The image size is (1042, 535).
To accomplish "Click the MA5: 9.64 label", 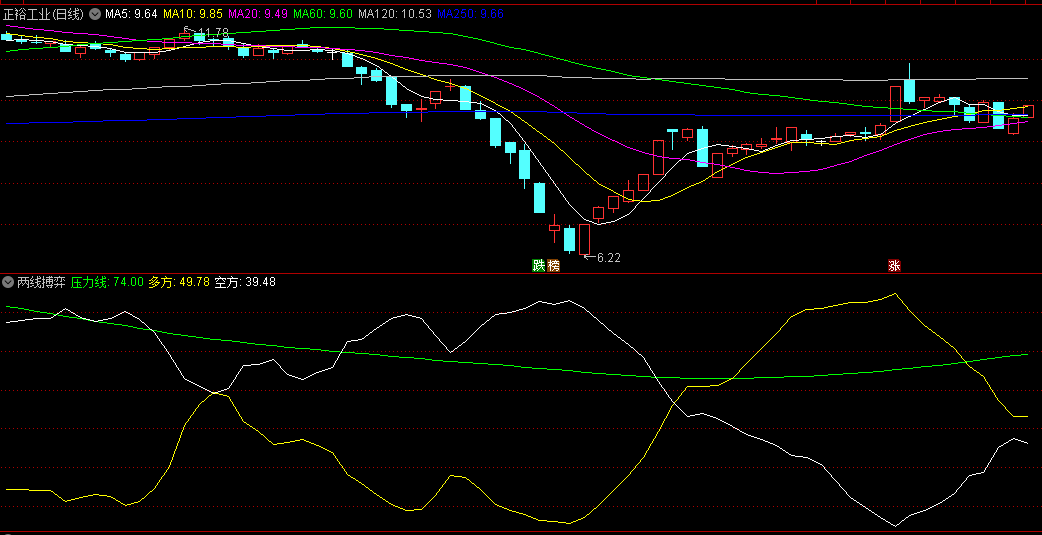I will pyautogui.click(x=132, y=13).
